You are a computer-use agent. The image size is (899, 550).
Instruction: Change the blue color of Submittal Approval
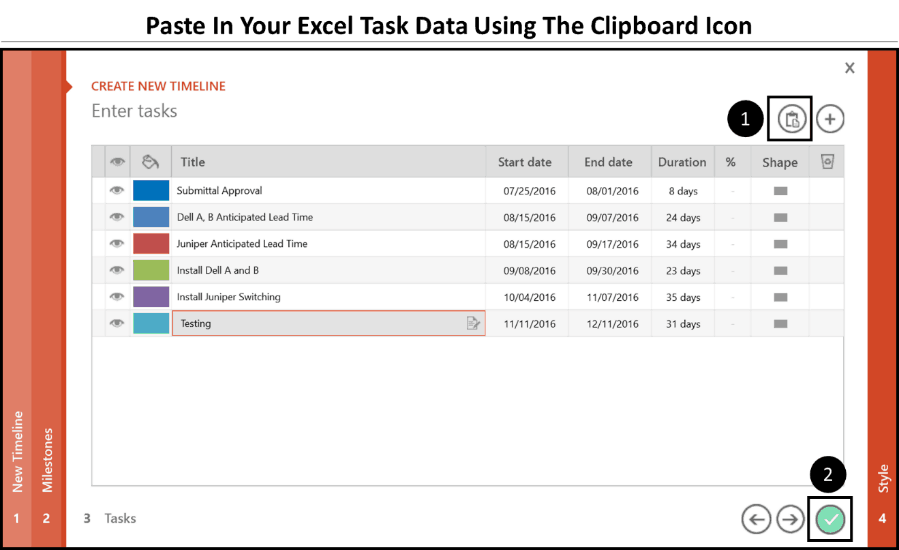tap(151, 190)
